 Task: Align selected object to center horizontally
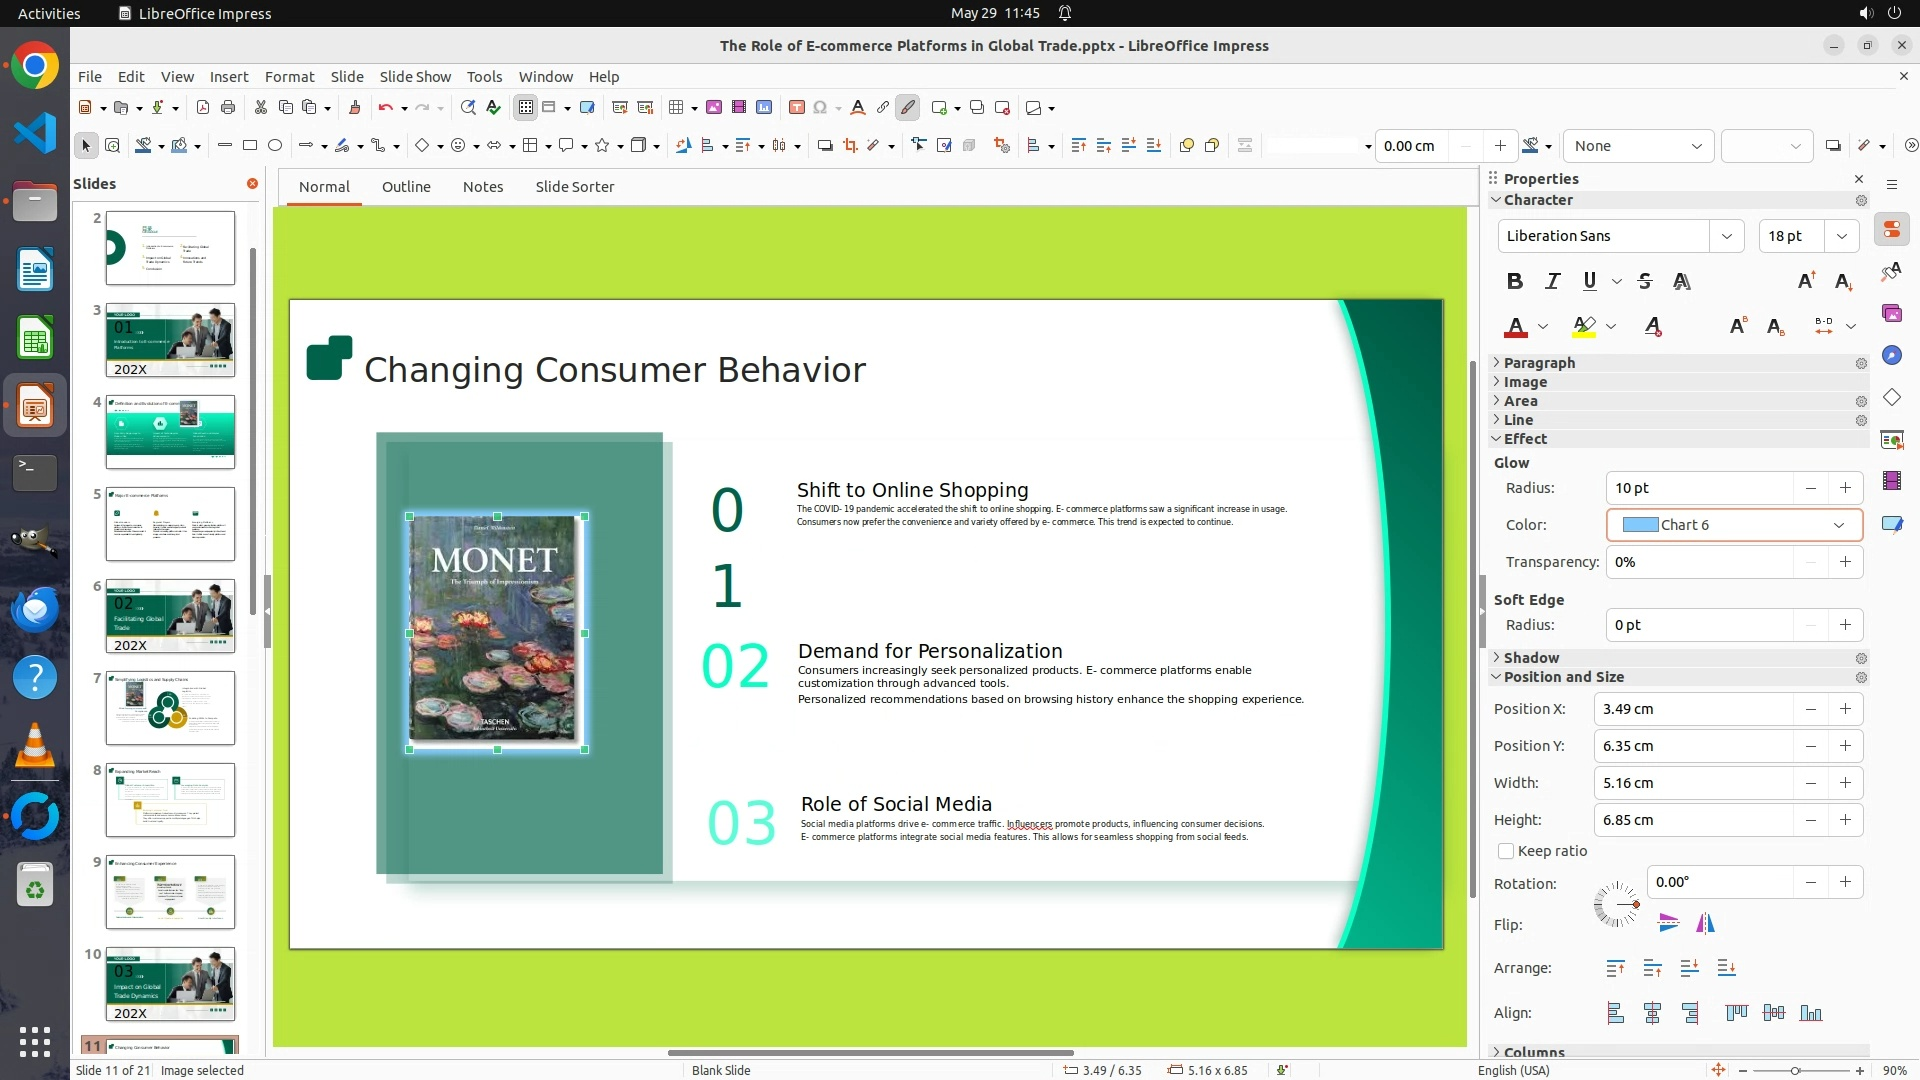click(x=1652, y=1013)
